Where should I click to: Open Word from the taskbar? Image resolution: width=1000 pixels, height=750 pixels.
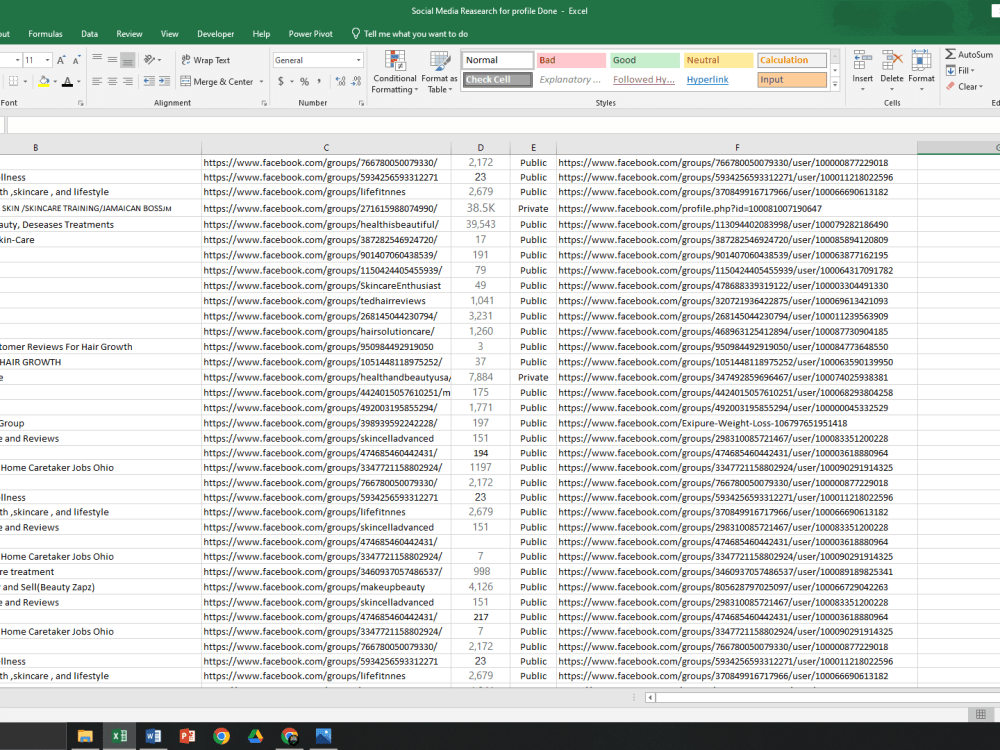click(153, 736)
